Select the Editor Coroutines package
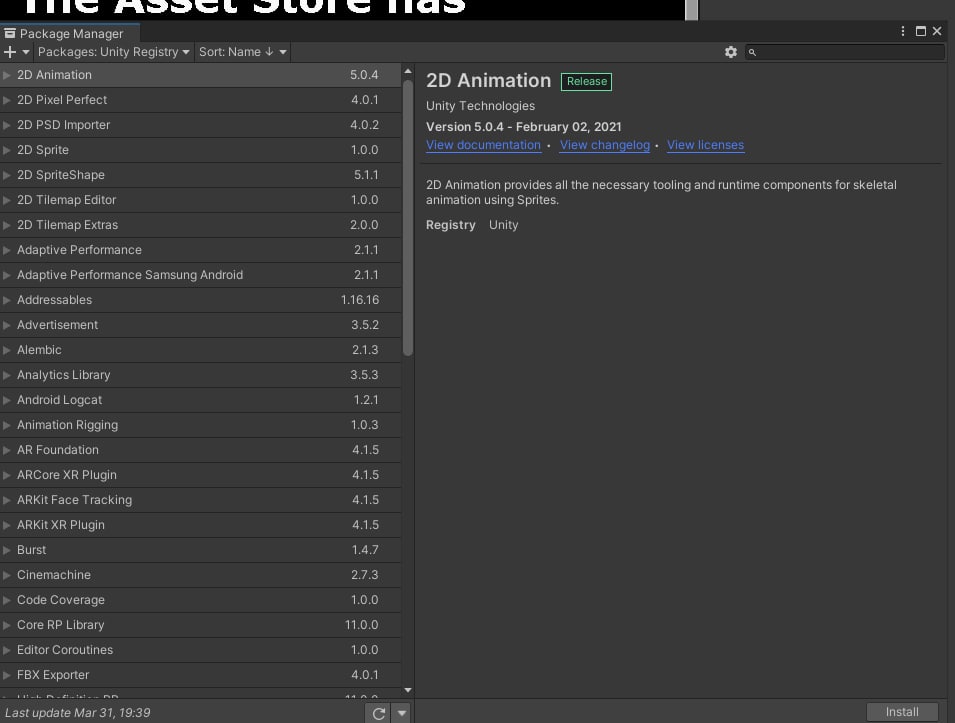Image resolution: width=955 pixels, height=723 pixels. [200, 649]
